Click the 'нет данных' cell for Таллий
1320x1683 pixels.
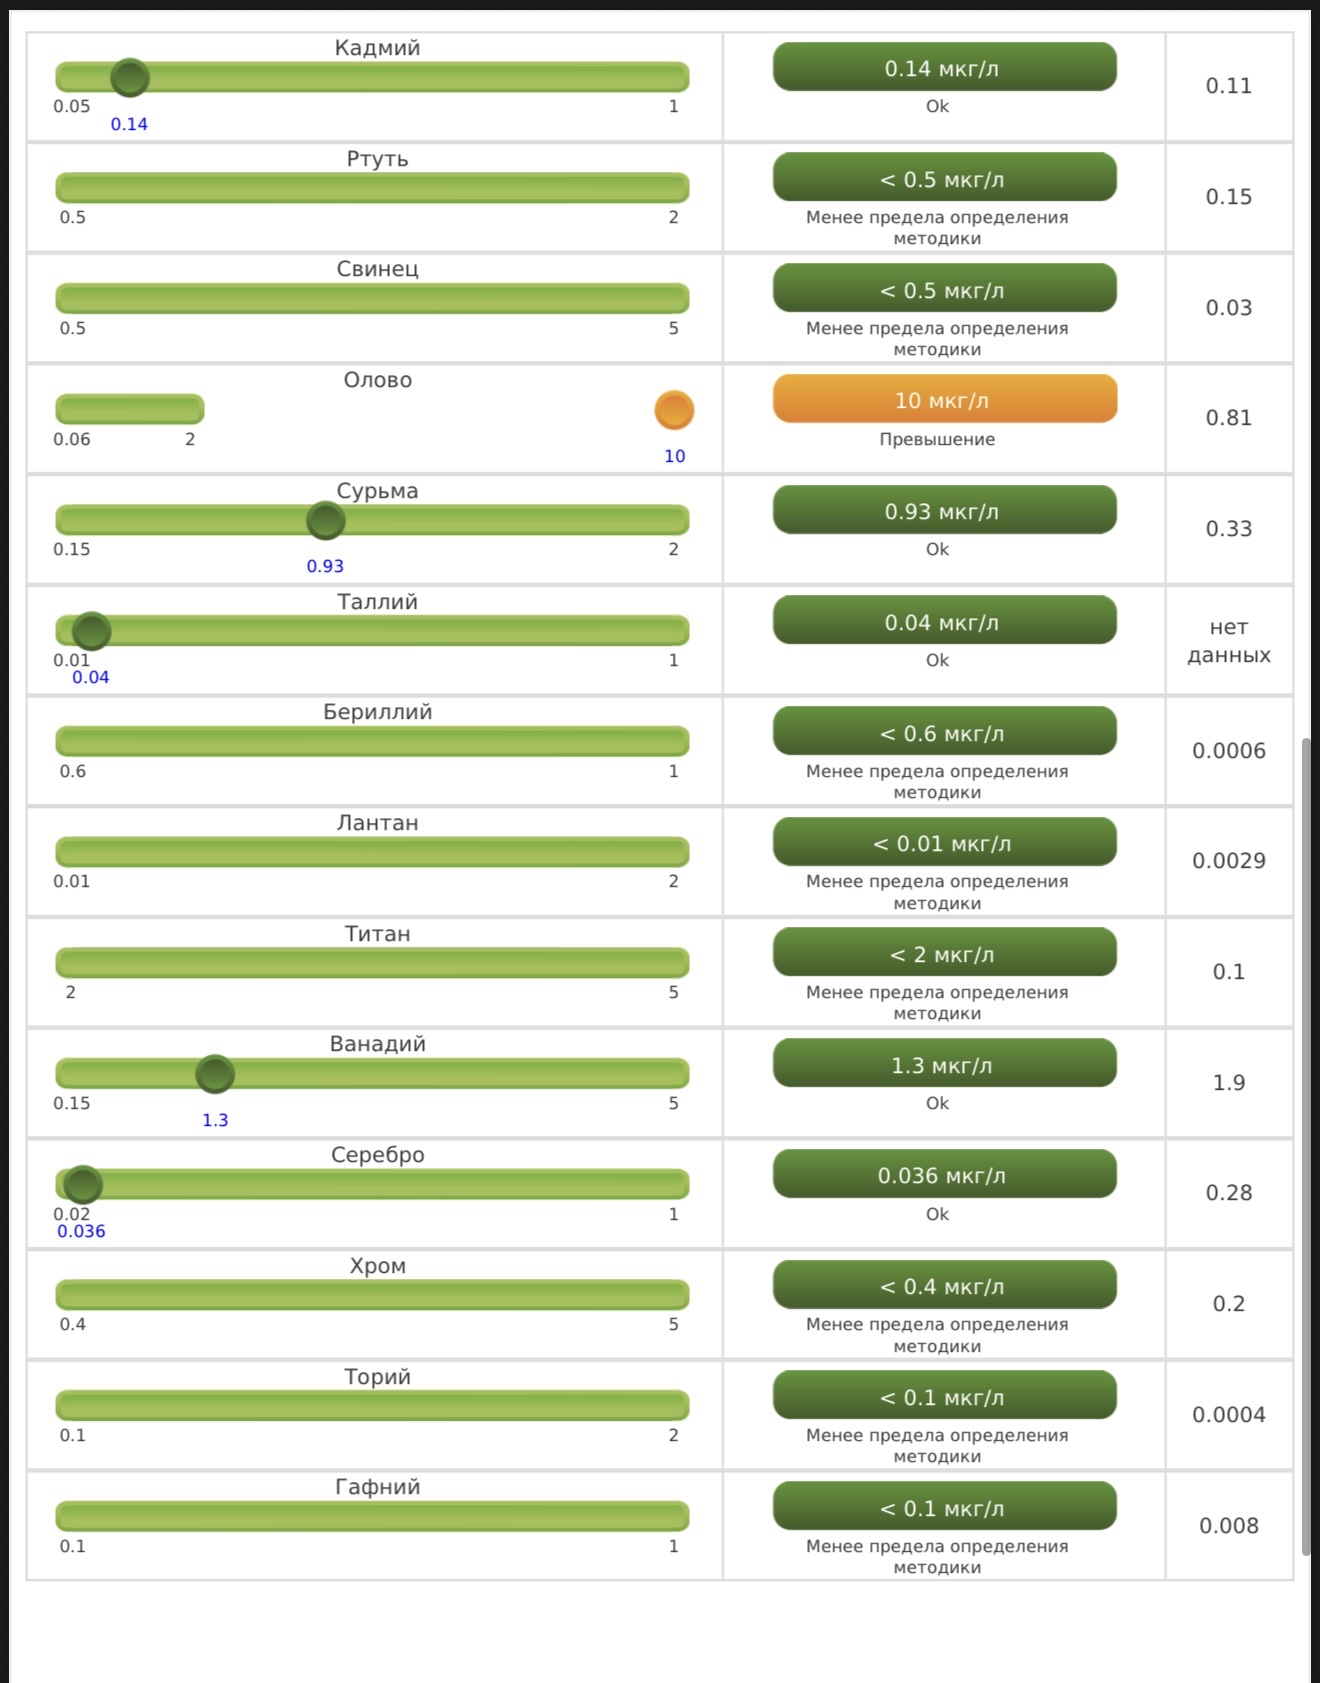coord(1228,641)
